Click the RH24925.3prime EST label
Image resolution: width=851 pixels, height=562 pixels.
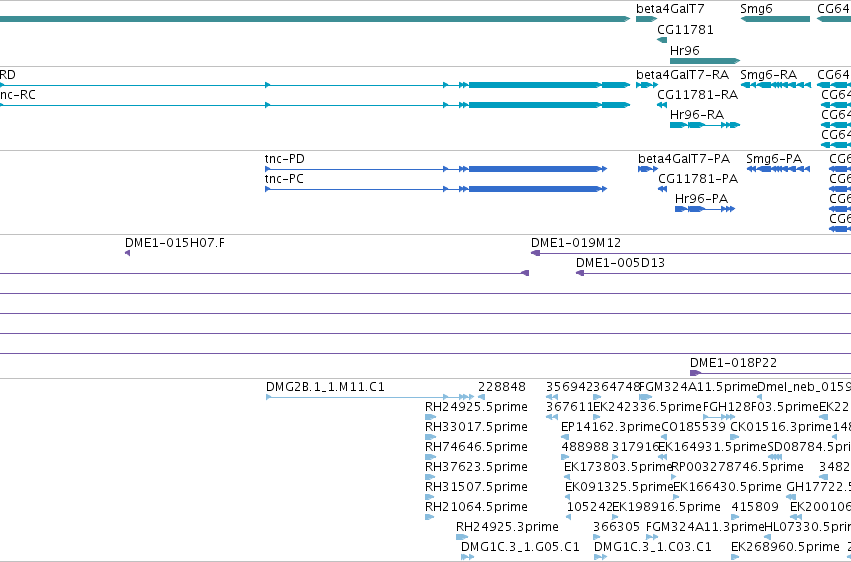point(507,528)
